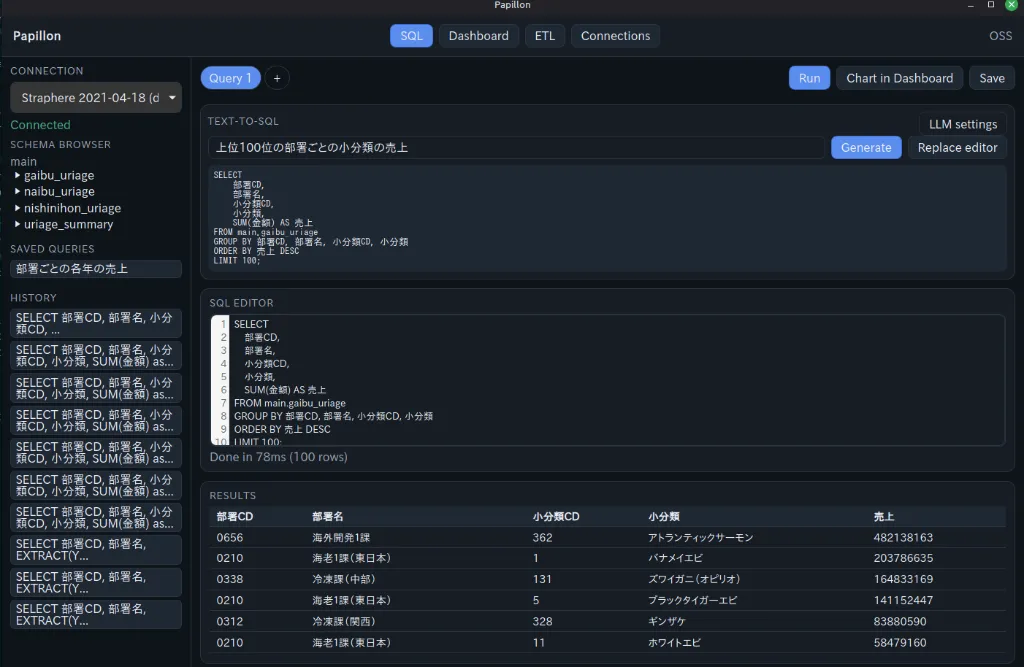This screenshot has height=667, width=1024.
Task: Add a new query tab
Action: pos(277,78)
